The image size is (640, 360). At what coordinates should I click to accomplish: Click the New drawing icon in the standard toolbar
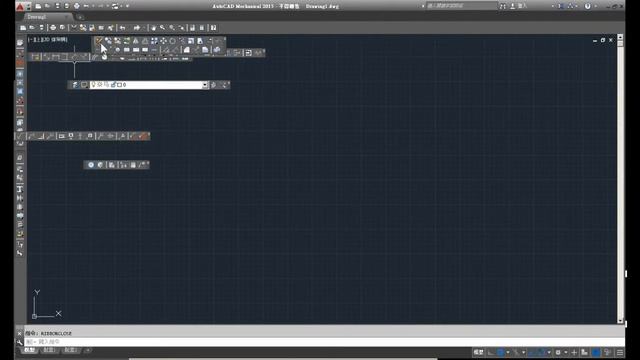(23, 28)
